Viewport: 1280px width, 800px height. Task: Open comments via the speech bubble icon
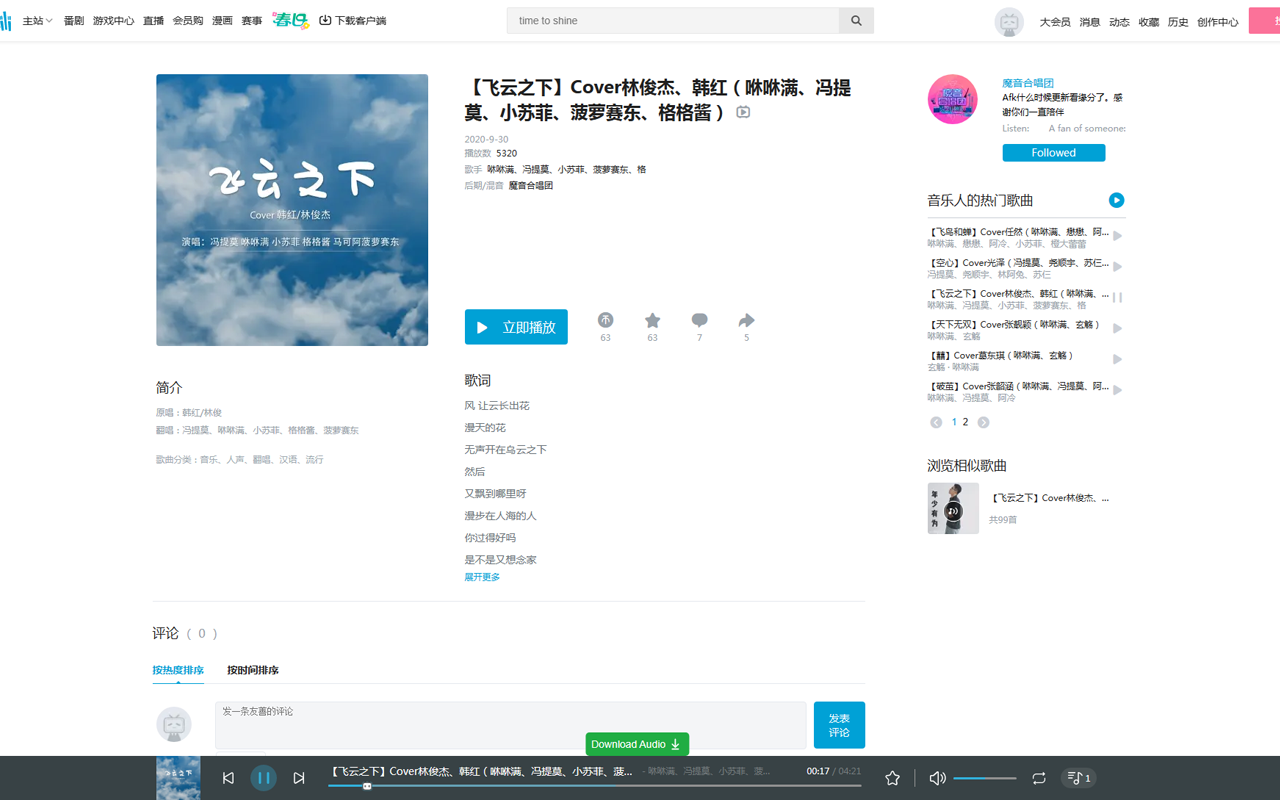pos(699,322)
